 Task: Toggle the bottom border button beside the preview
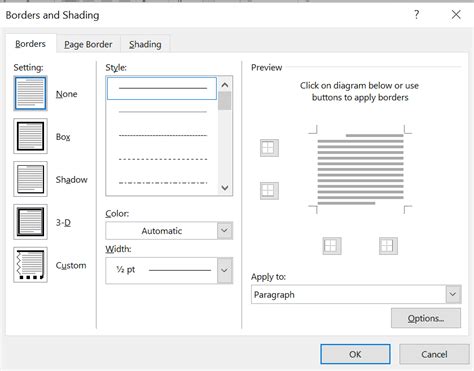[269, 191]
